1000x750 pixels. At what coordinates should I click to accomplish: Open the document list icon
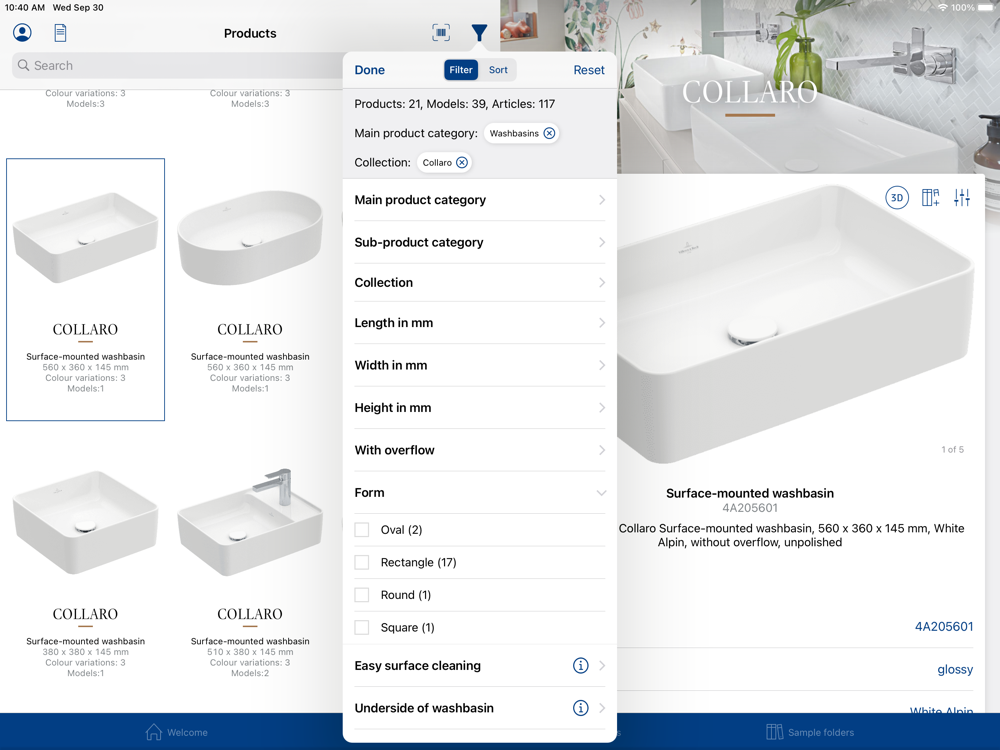point(60,33)
